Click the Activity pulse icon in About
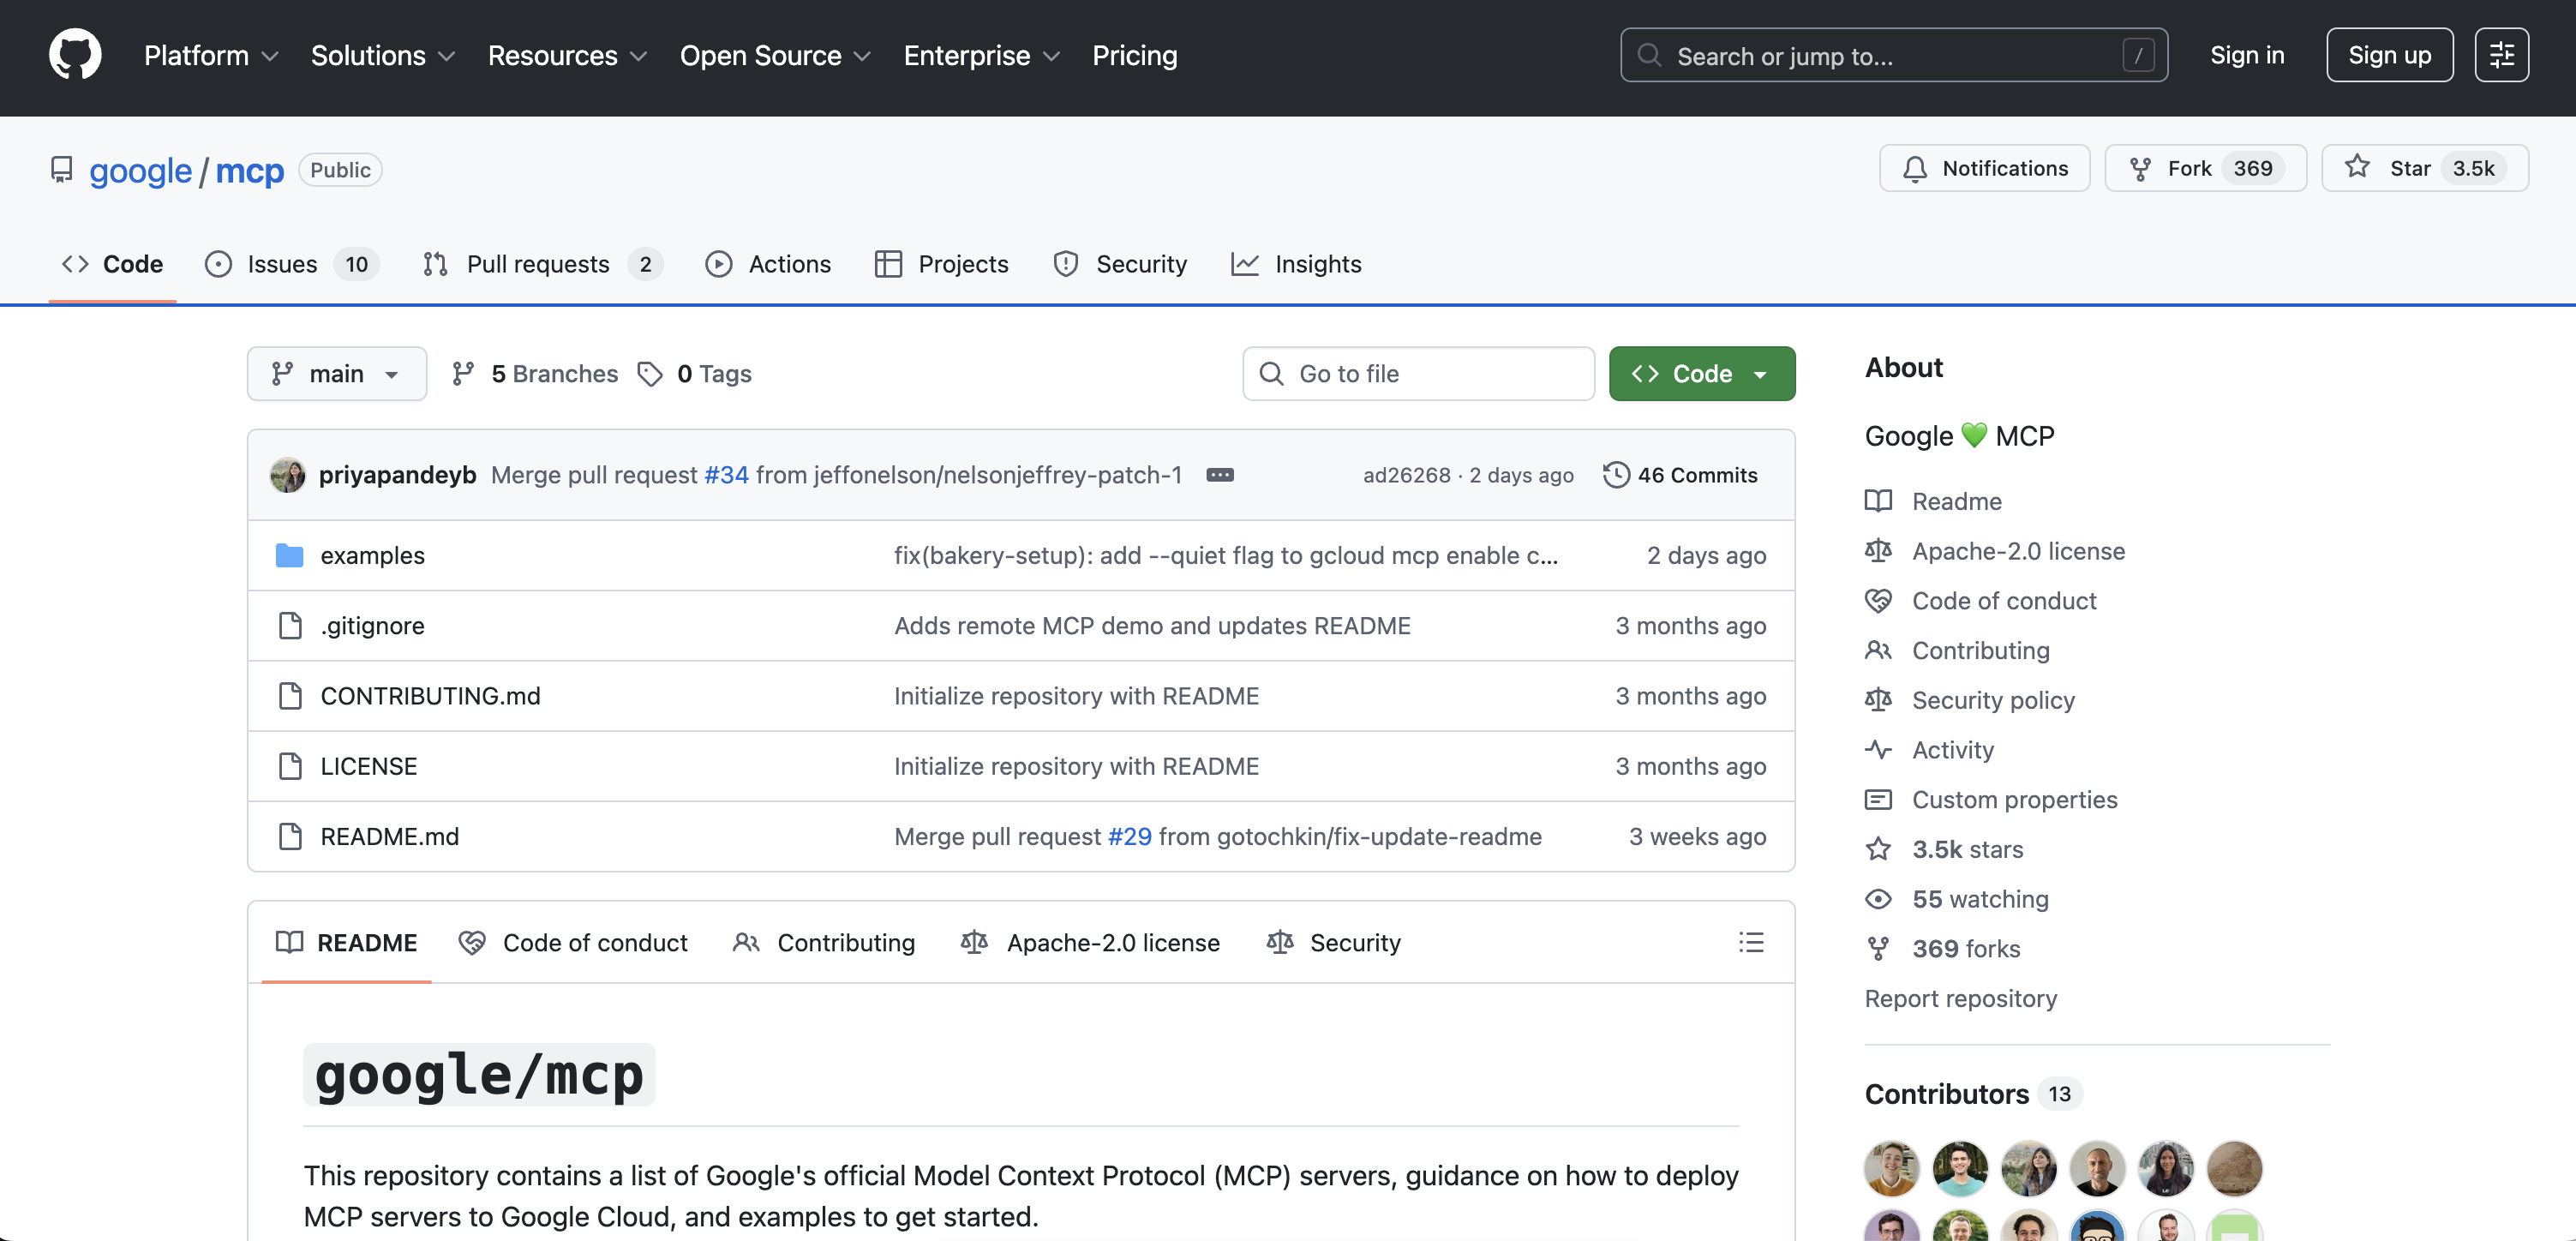This screenshot has height=1241, width=2576. [1878, 749]
